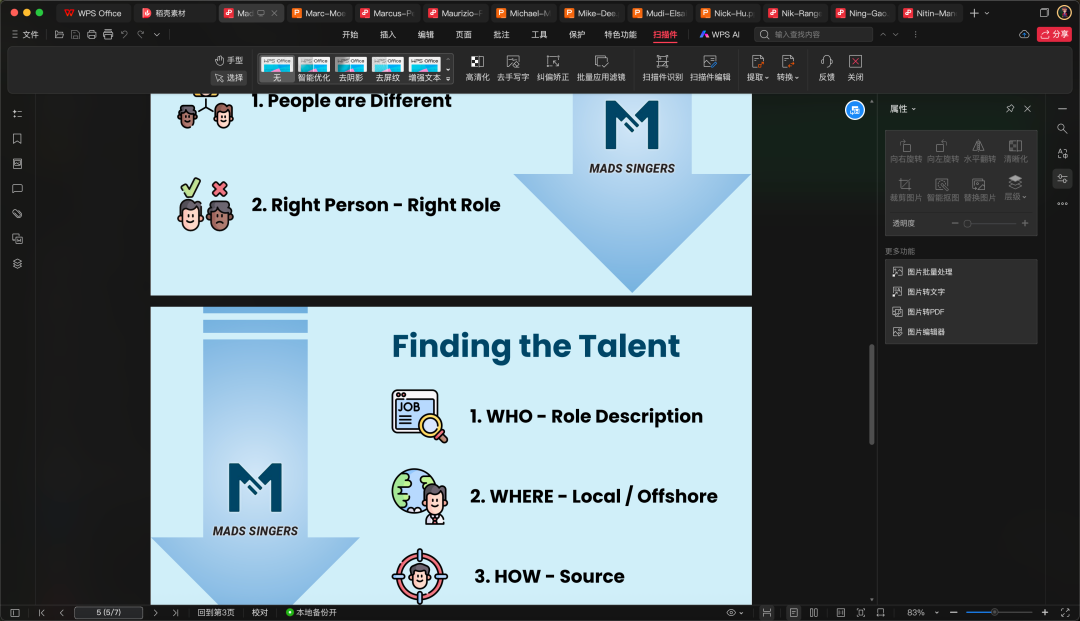
Task: Select the 去屏纹 filter preset
Action: pos(388,70)
